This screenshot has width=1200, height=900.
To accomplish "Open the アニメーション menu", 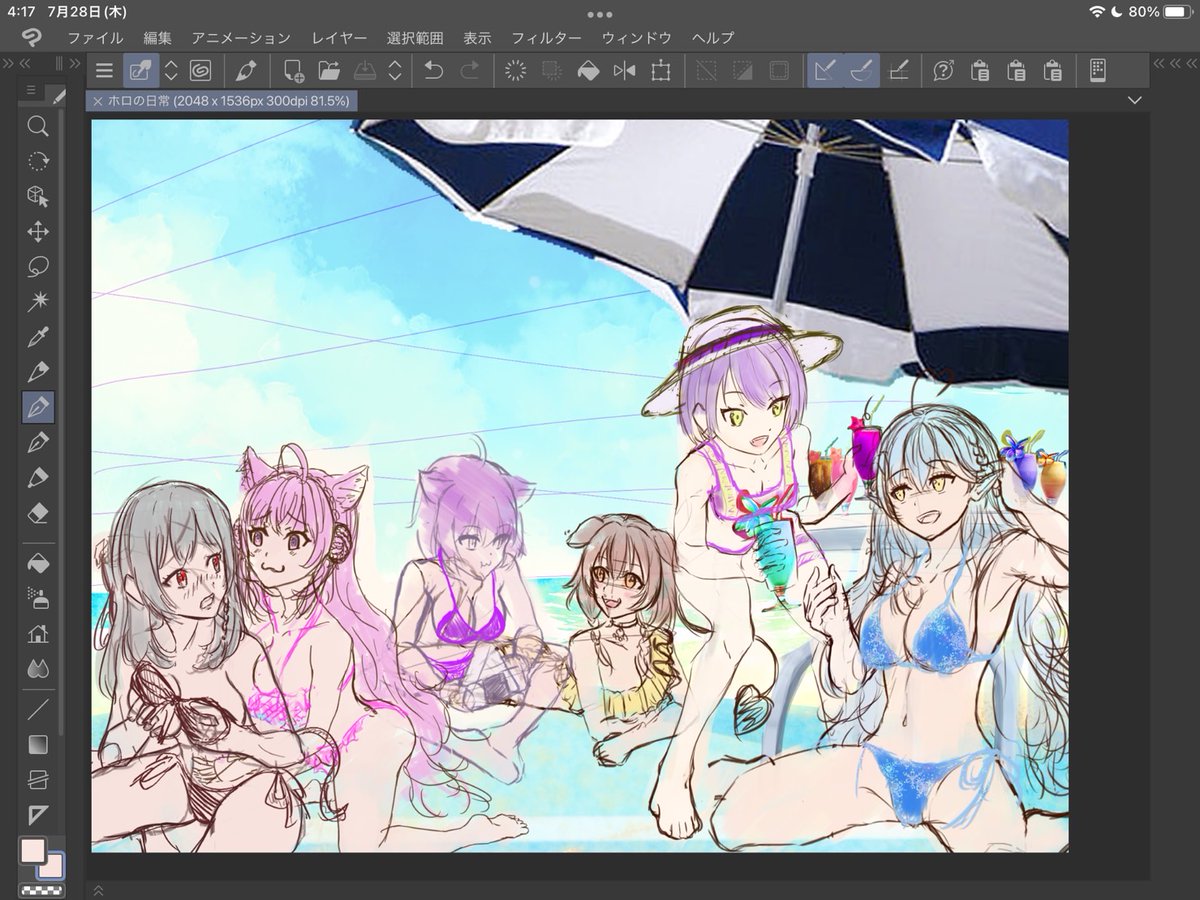I will point(241,38).
